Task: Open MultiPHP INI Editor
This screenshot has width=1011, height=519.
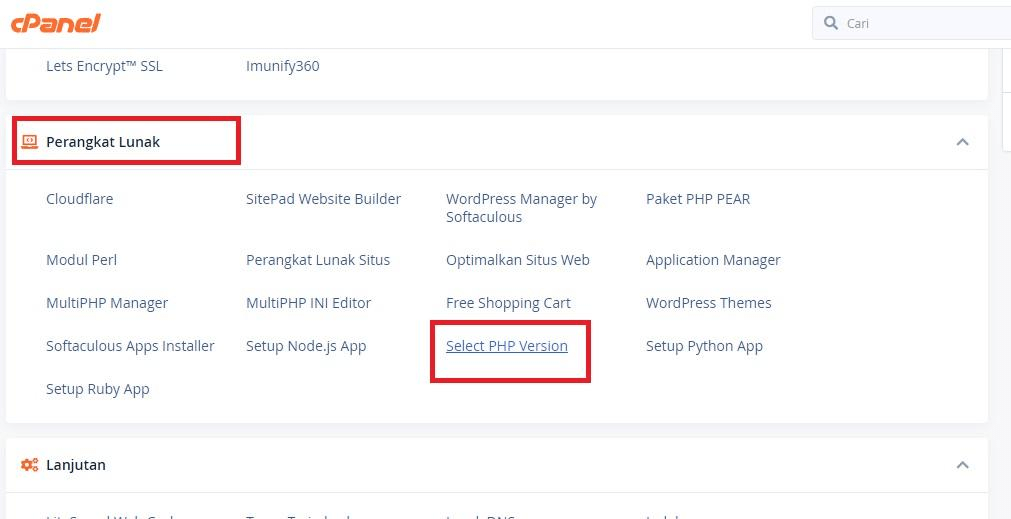Action: (x=308, y=303)
